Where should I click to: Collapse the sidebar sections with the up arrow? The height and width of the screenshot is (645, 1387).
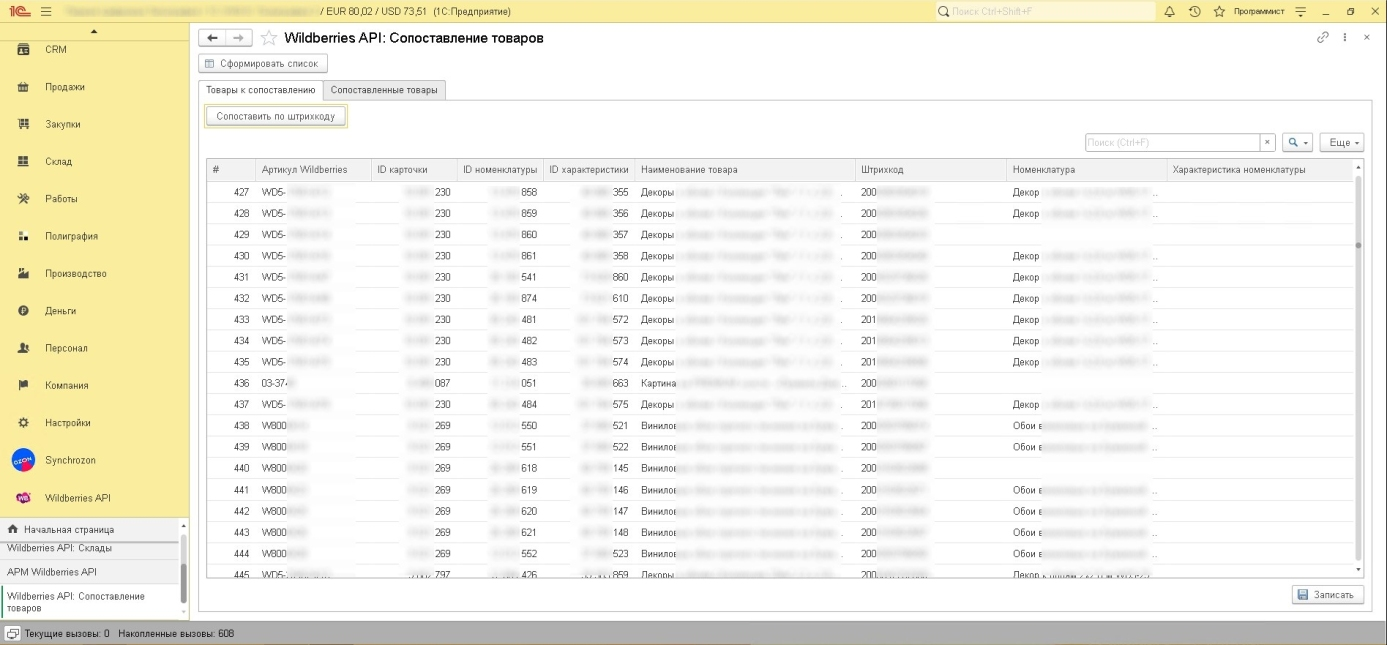pyautogui.click(x=94, y=31)
